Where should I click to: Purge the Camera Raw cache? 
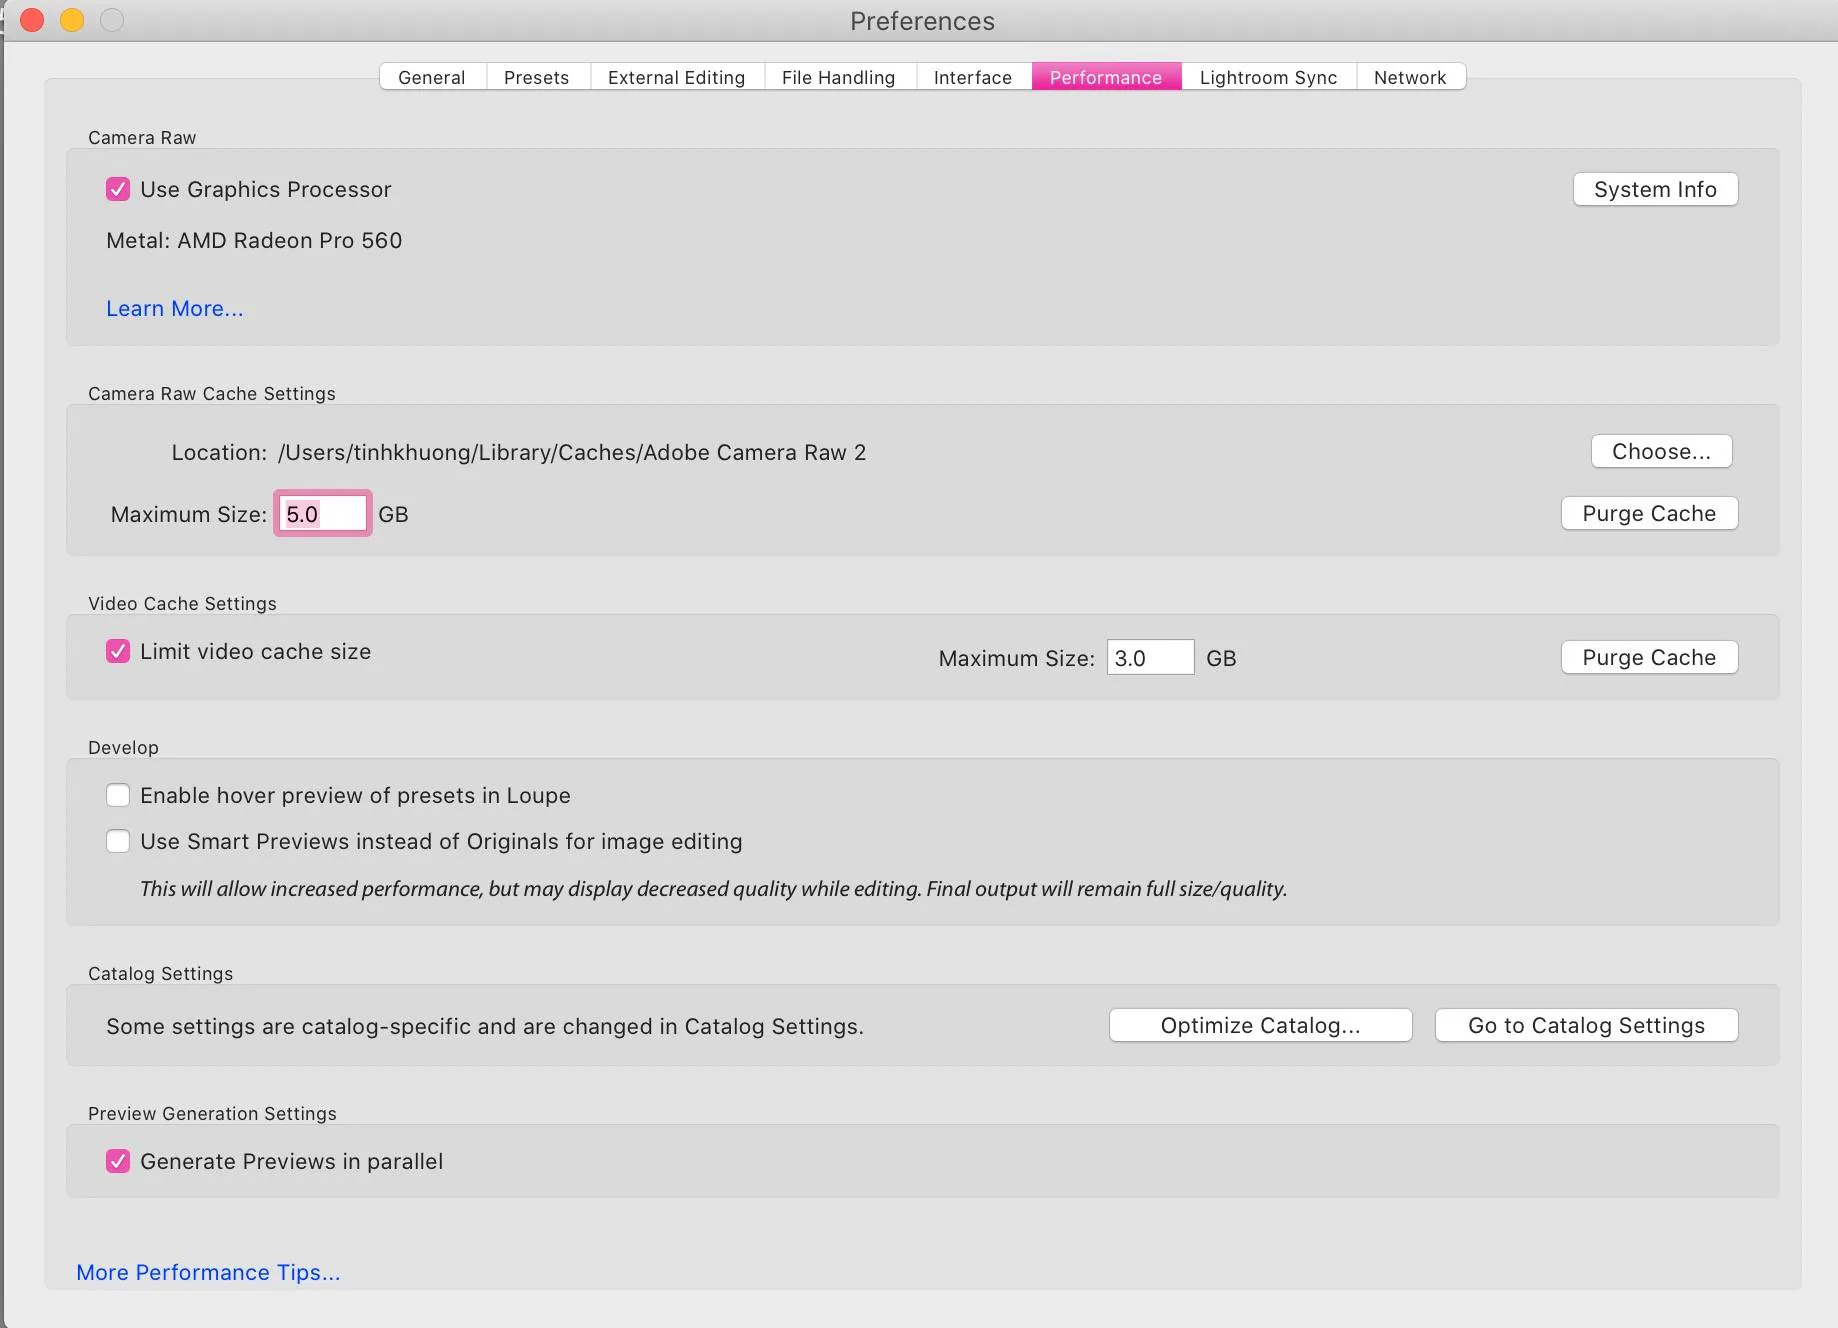coord(1649,513)
